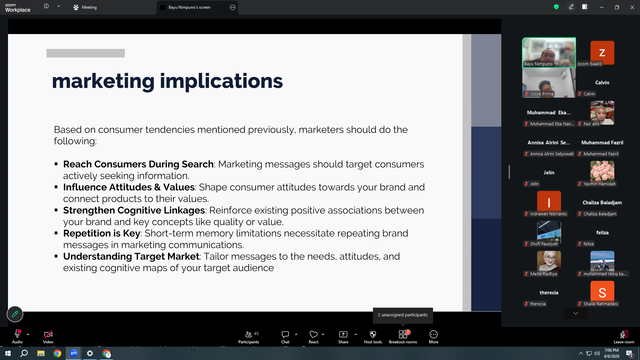Switch to the Meeting tab
Viewport: 640px width, 360px height.
pyautogui.click(x=85, y=7)
